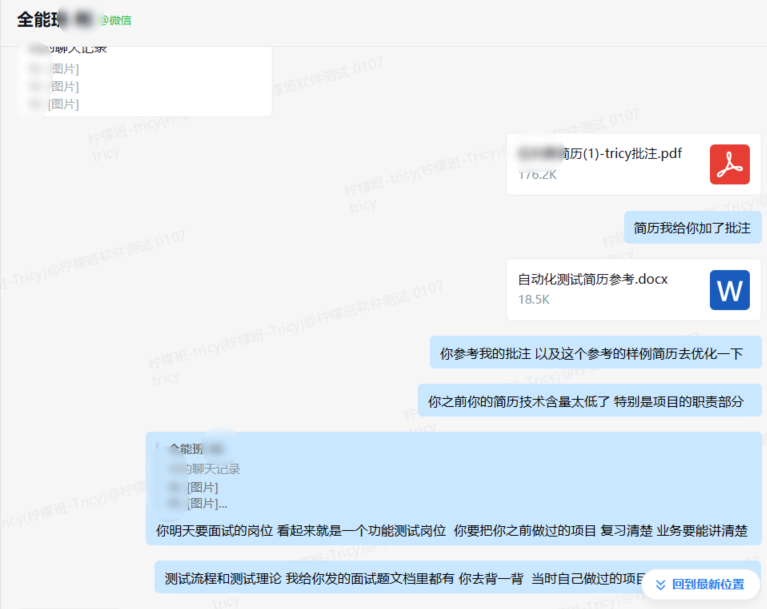Select message 你明天要面试的岗位 text
The width and height of the screenshot is (767, 609).
(451, 531)
